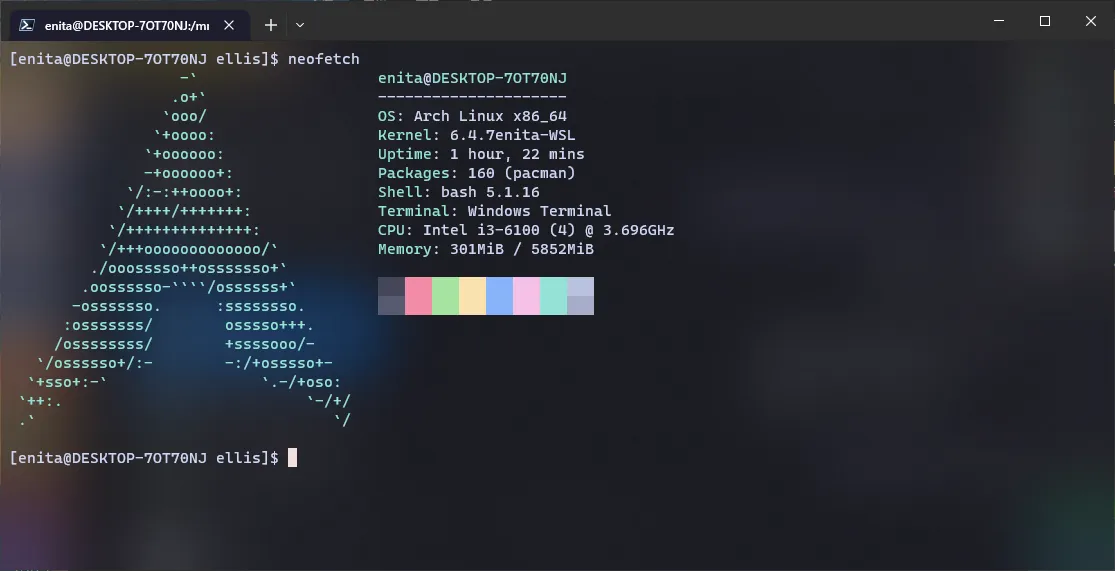Click the bottom '[enita@DESKTOP-7OT70NJ ellis]$' prompt

click(x=144, y=458)
